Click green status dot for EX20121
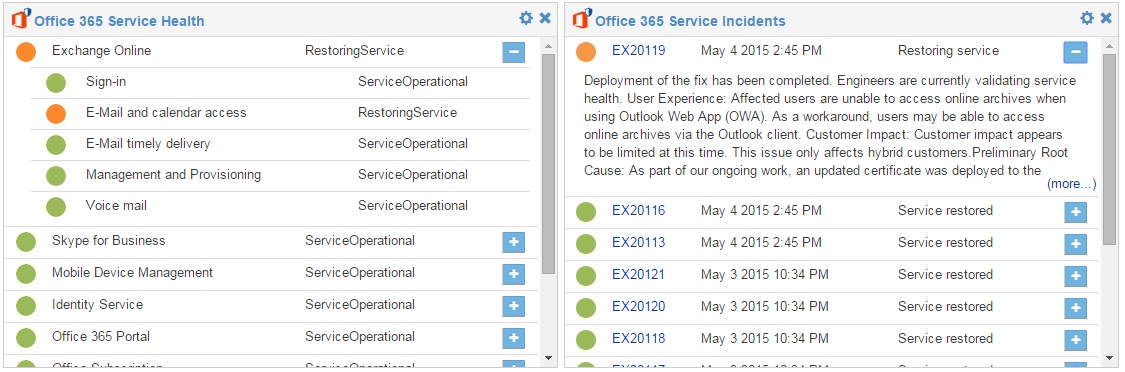This screenshot has width=1125, height=372. coord(586,276)
